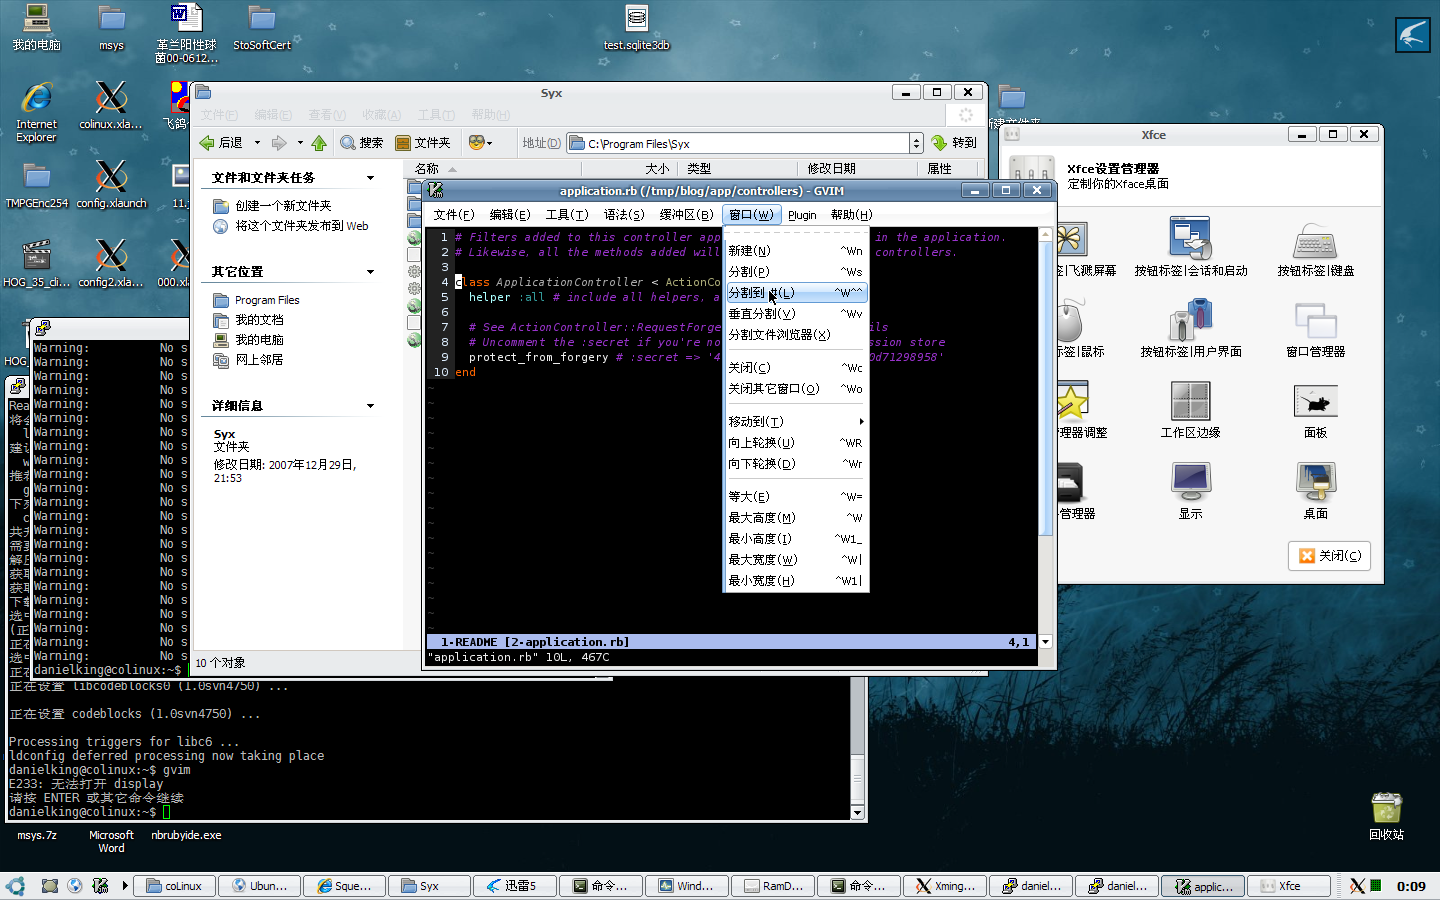The image size is (1440, 900).
Task: Open workspace margins settings icon
Action: click(1190, 402)
